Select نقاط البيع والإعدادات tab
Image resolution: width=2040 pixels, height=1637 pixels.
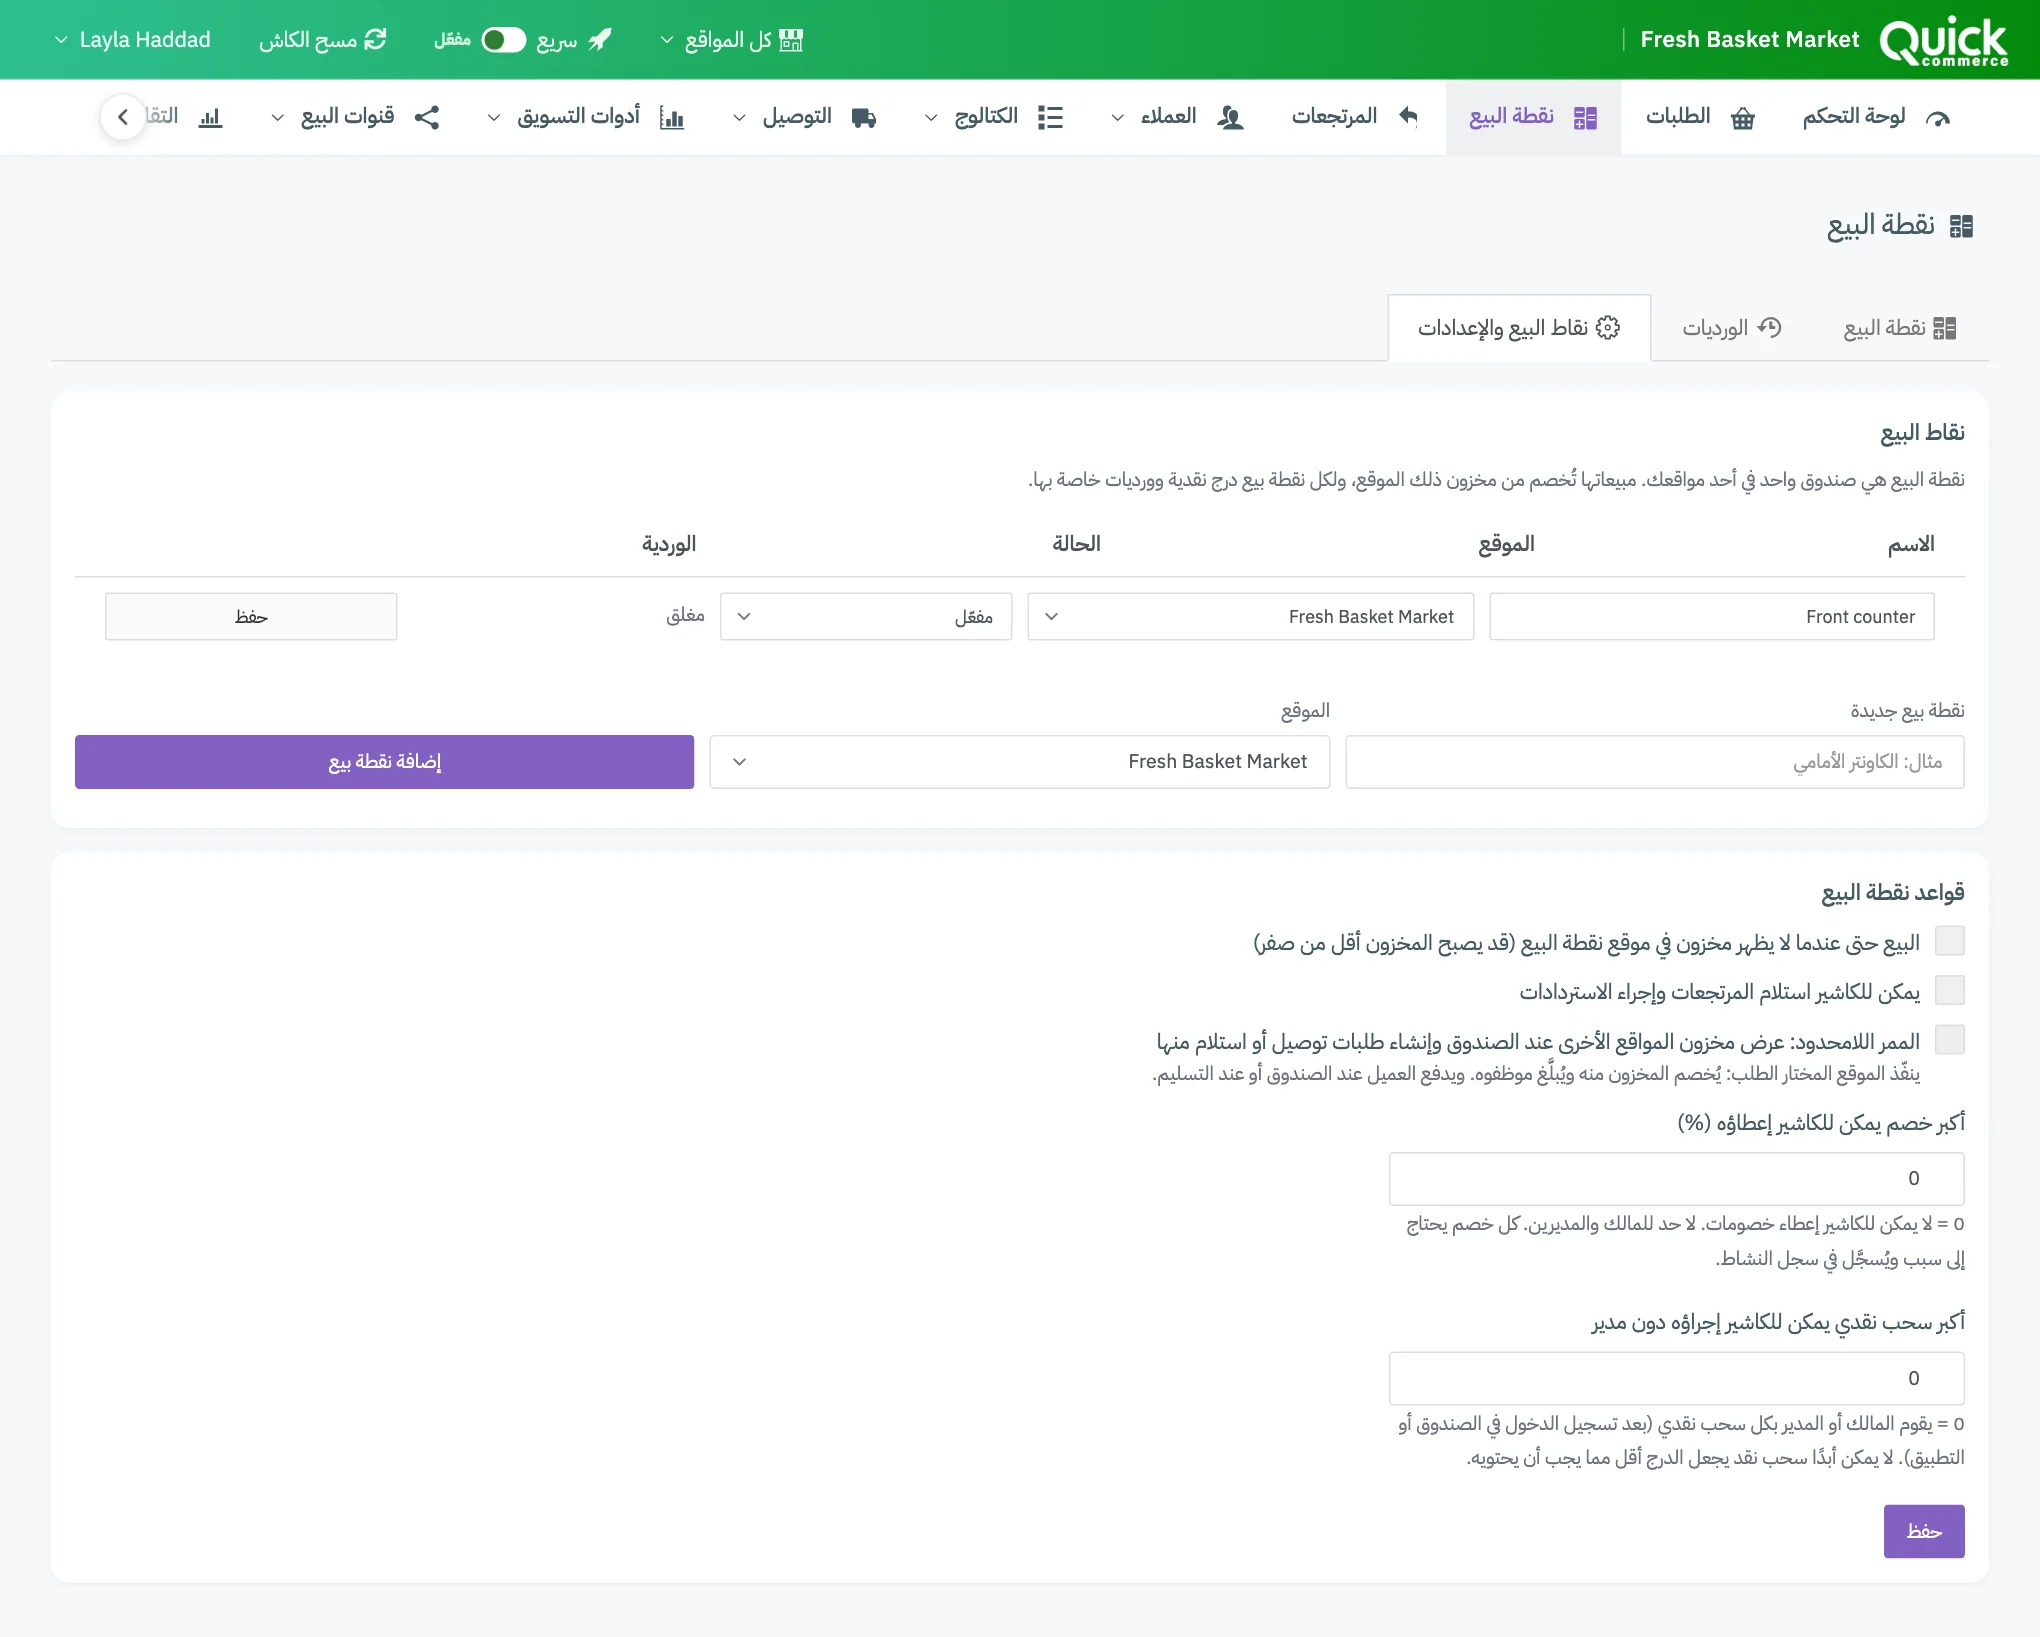click(1519, 328)
